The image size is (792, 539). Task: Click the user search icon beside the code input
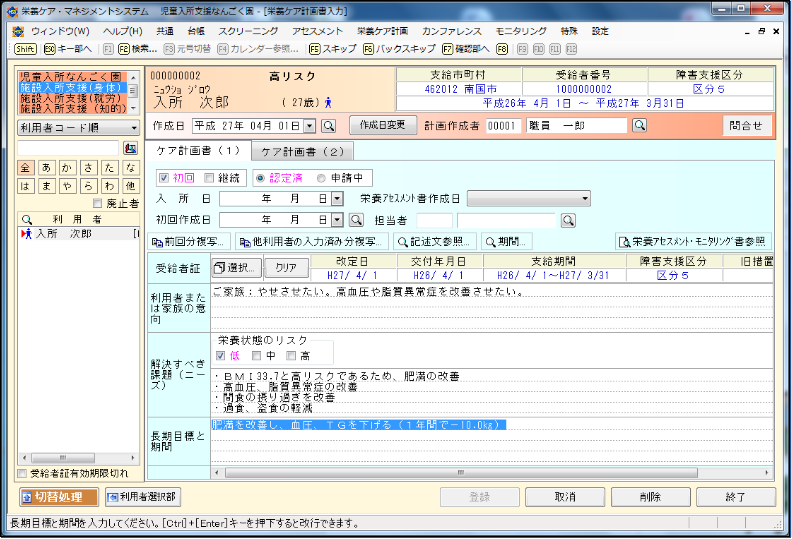point(130,148)
